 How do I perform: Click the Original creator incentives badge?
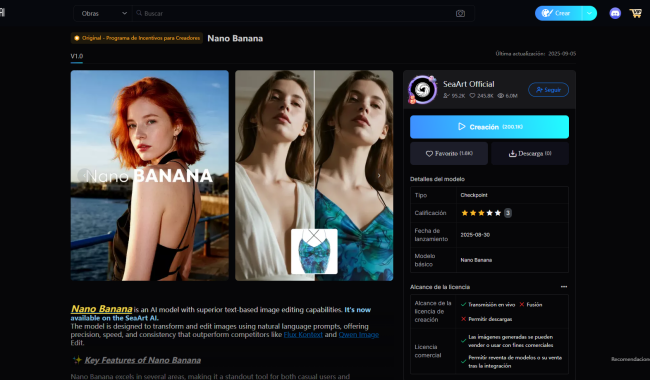pos(137,38)
